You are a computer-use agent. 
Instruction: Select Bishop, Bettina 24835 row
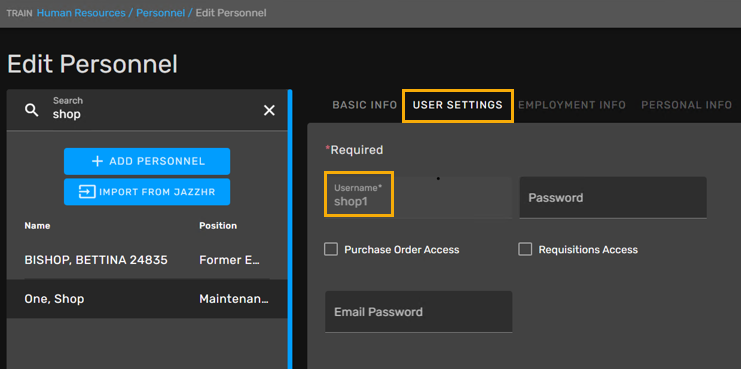(147, 260)
